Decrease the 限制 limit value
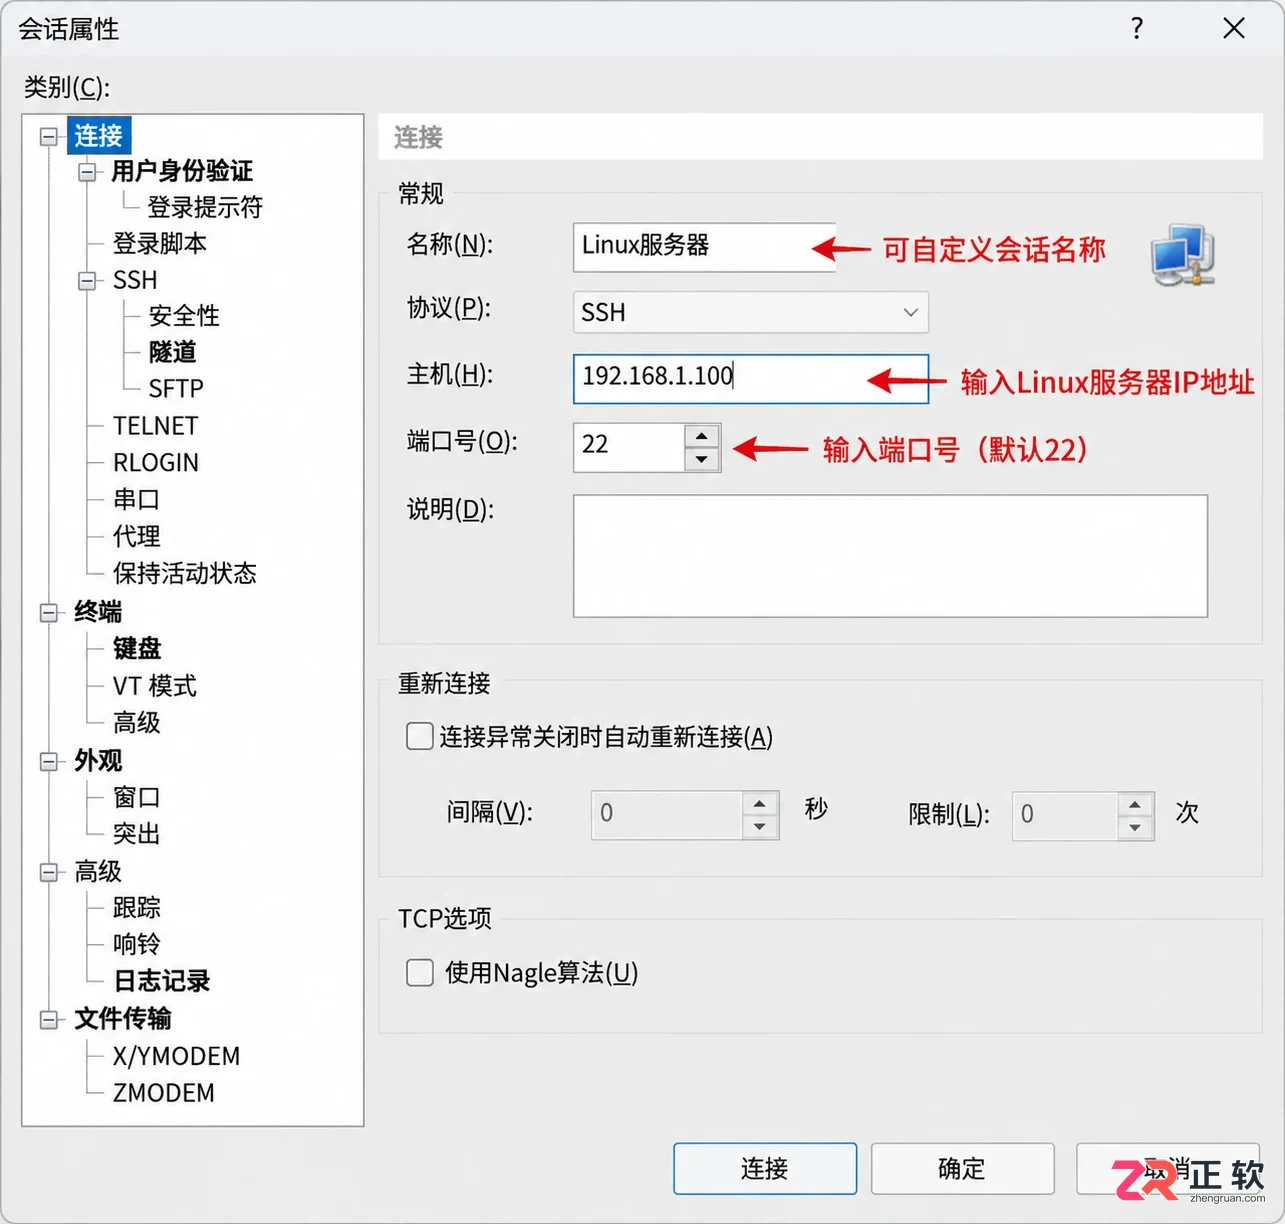The image size is (1285, 1224). coord(1135,827)
